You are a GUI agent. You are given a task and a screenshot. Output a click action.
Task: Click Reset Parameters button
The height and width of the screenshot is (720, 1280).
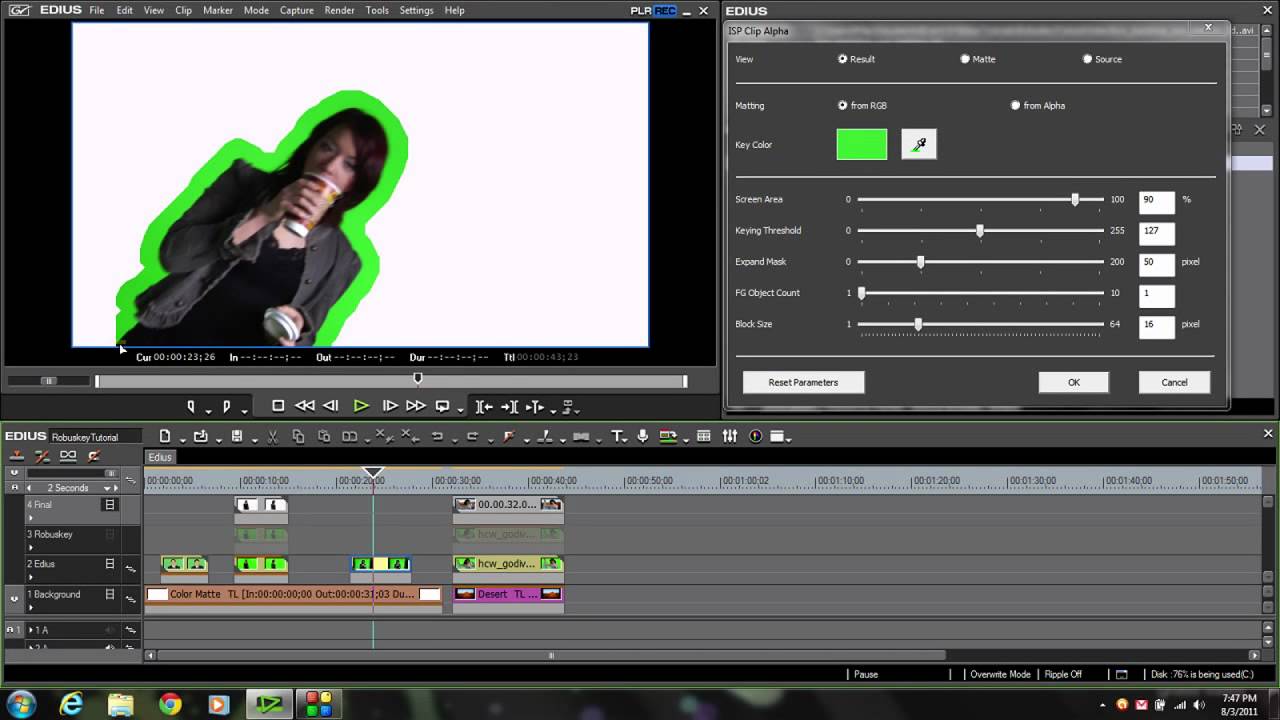pos(803,382)
